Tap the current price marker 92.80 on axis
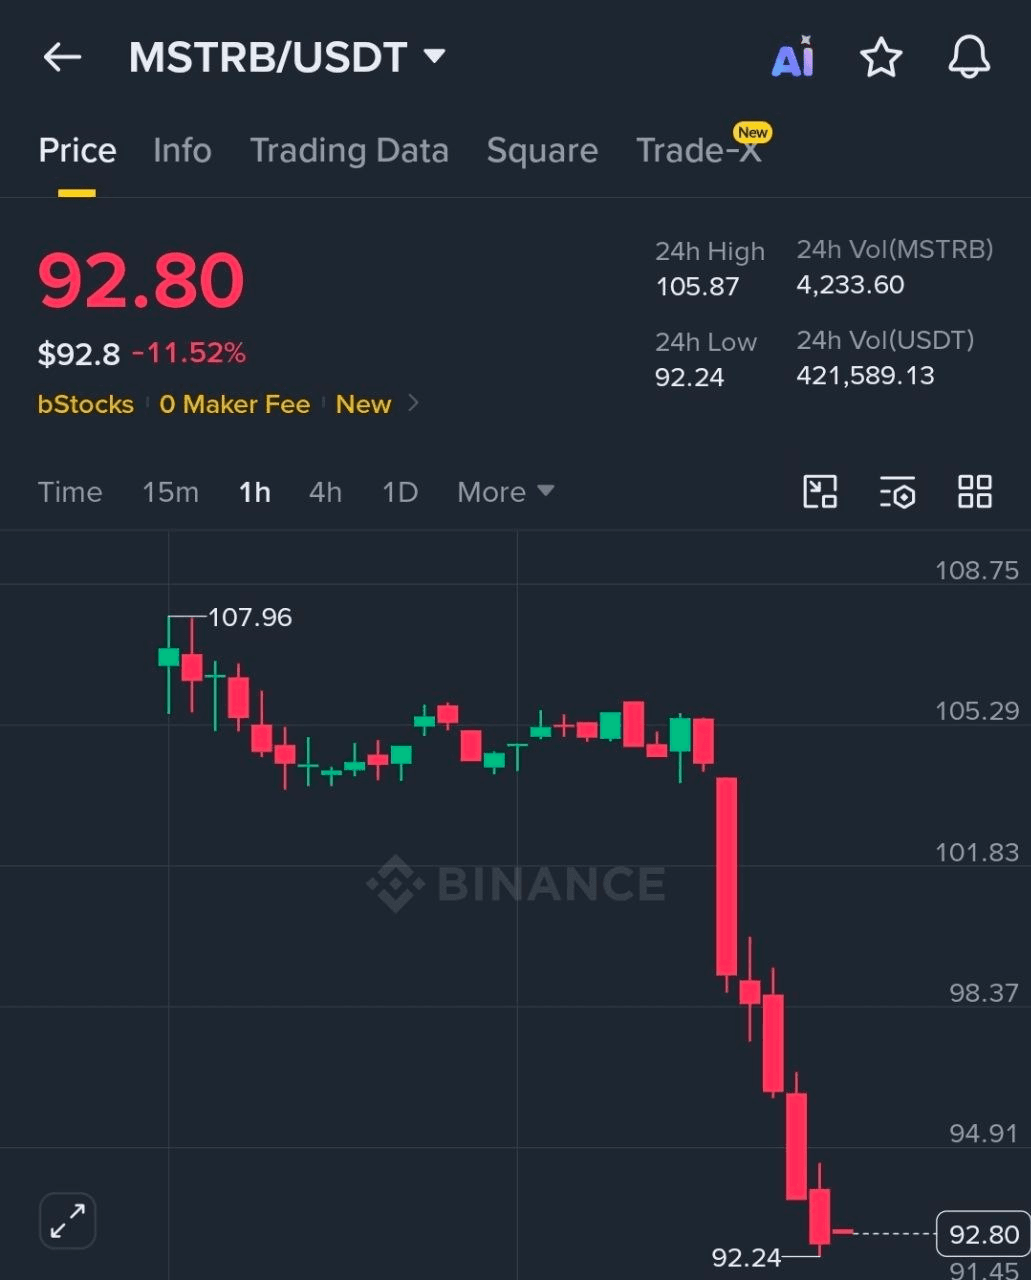 [983, 1234]
